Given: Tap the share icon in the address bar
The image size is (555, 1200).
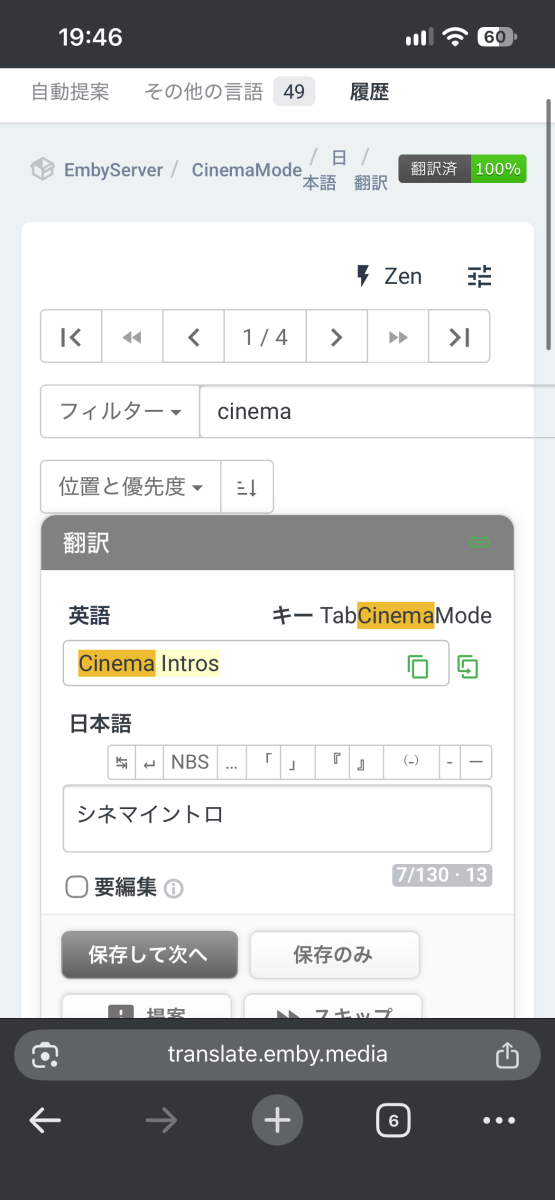Looking at the screenshot, I should point(507,1054).
